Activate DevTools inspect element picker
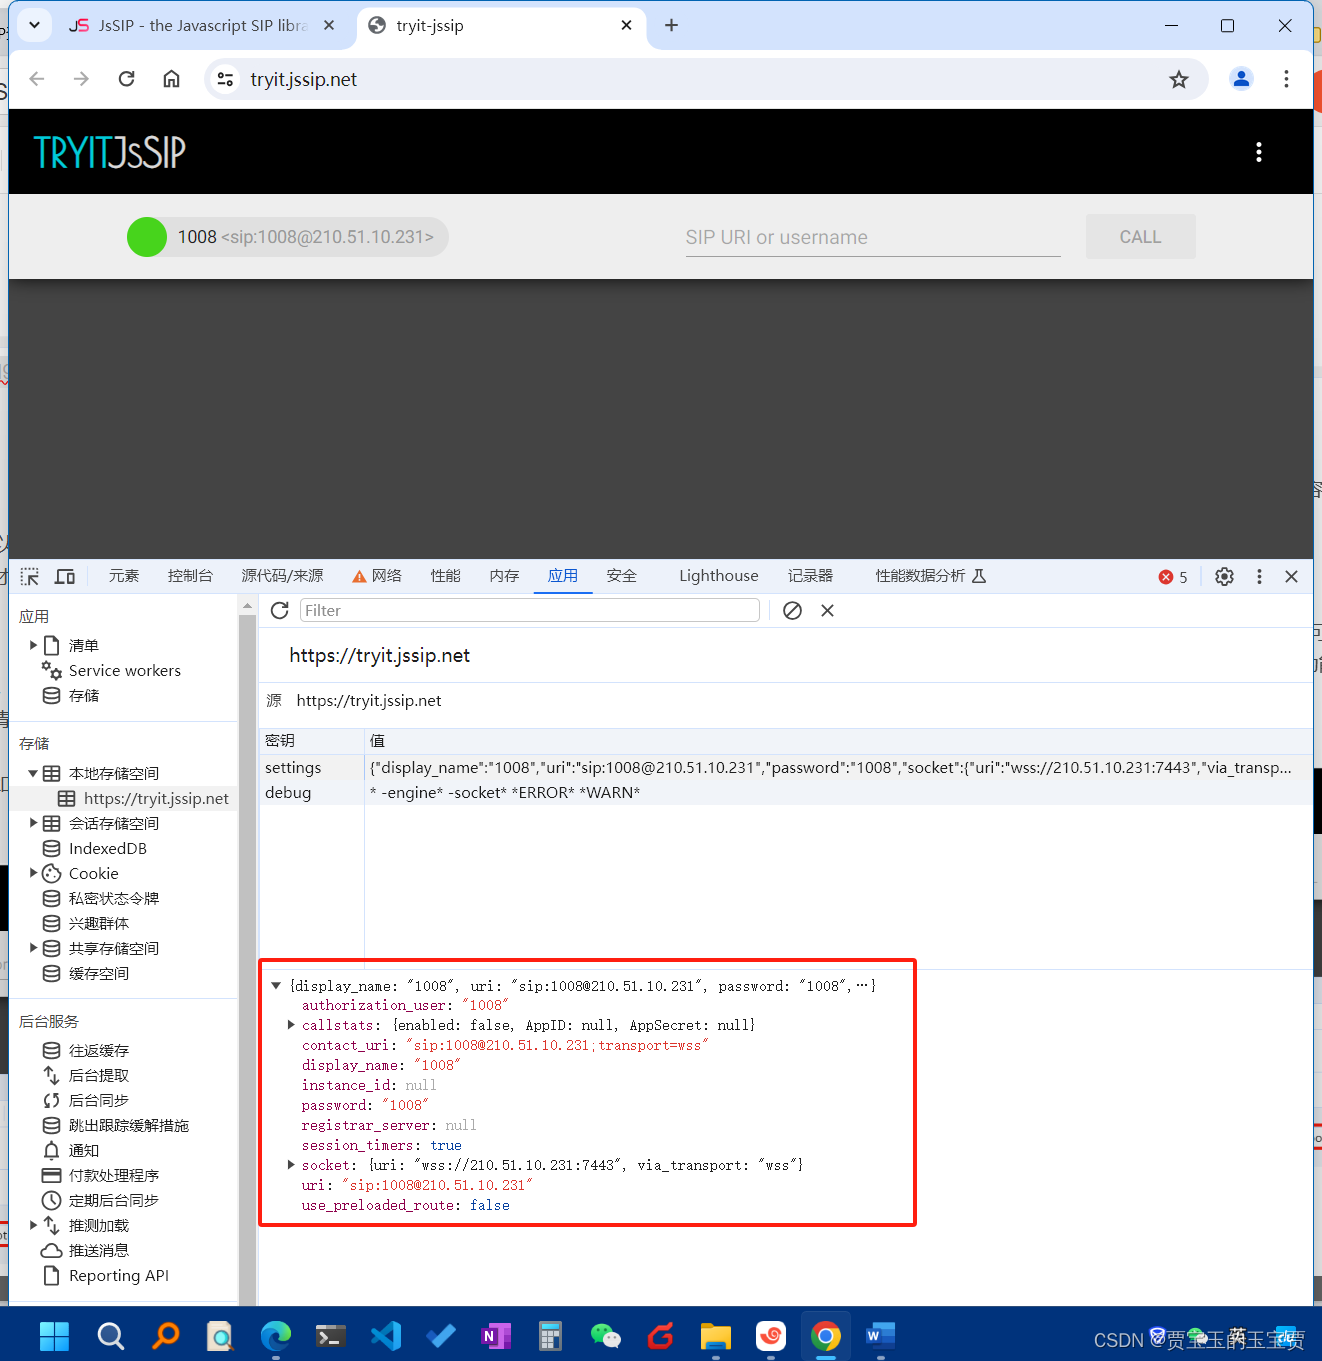The image size is (1322, 1361). (30, 576)
